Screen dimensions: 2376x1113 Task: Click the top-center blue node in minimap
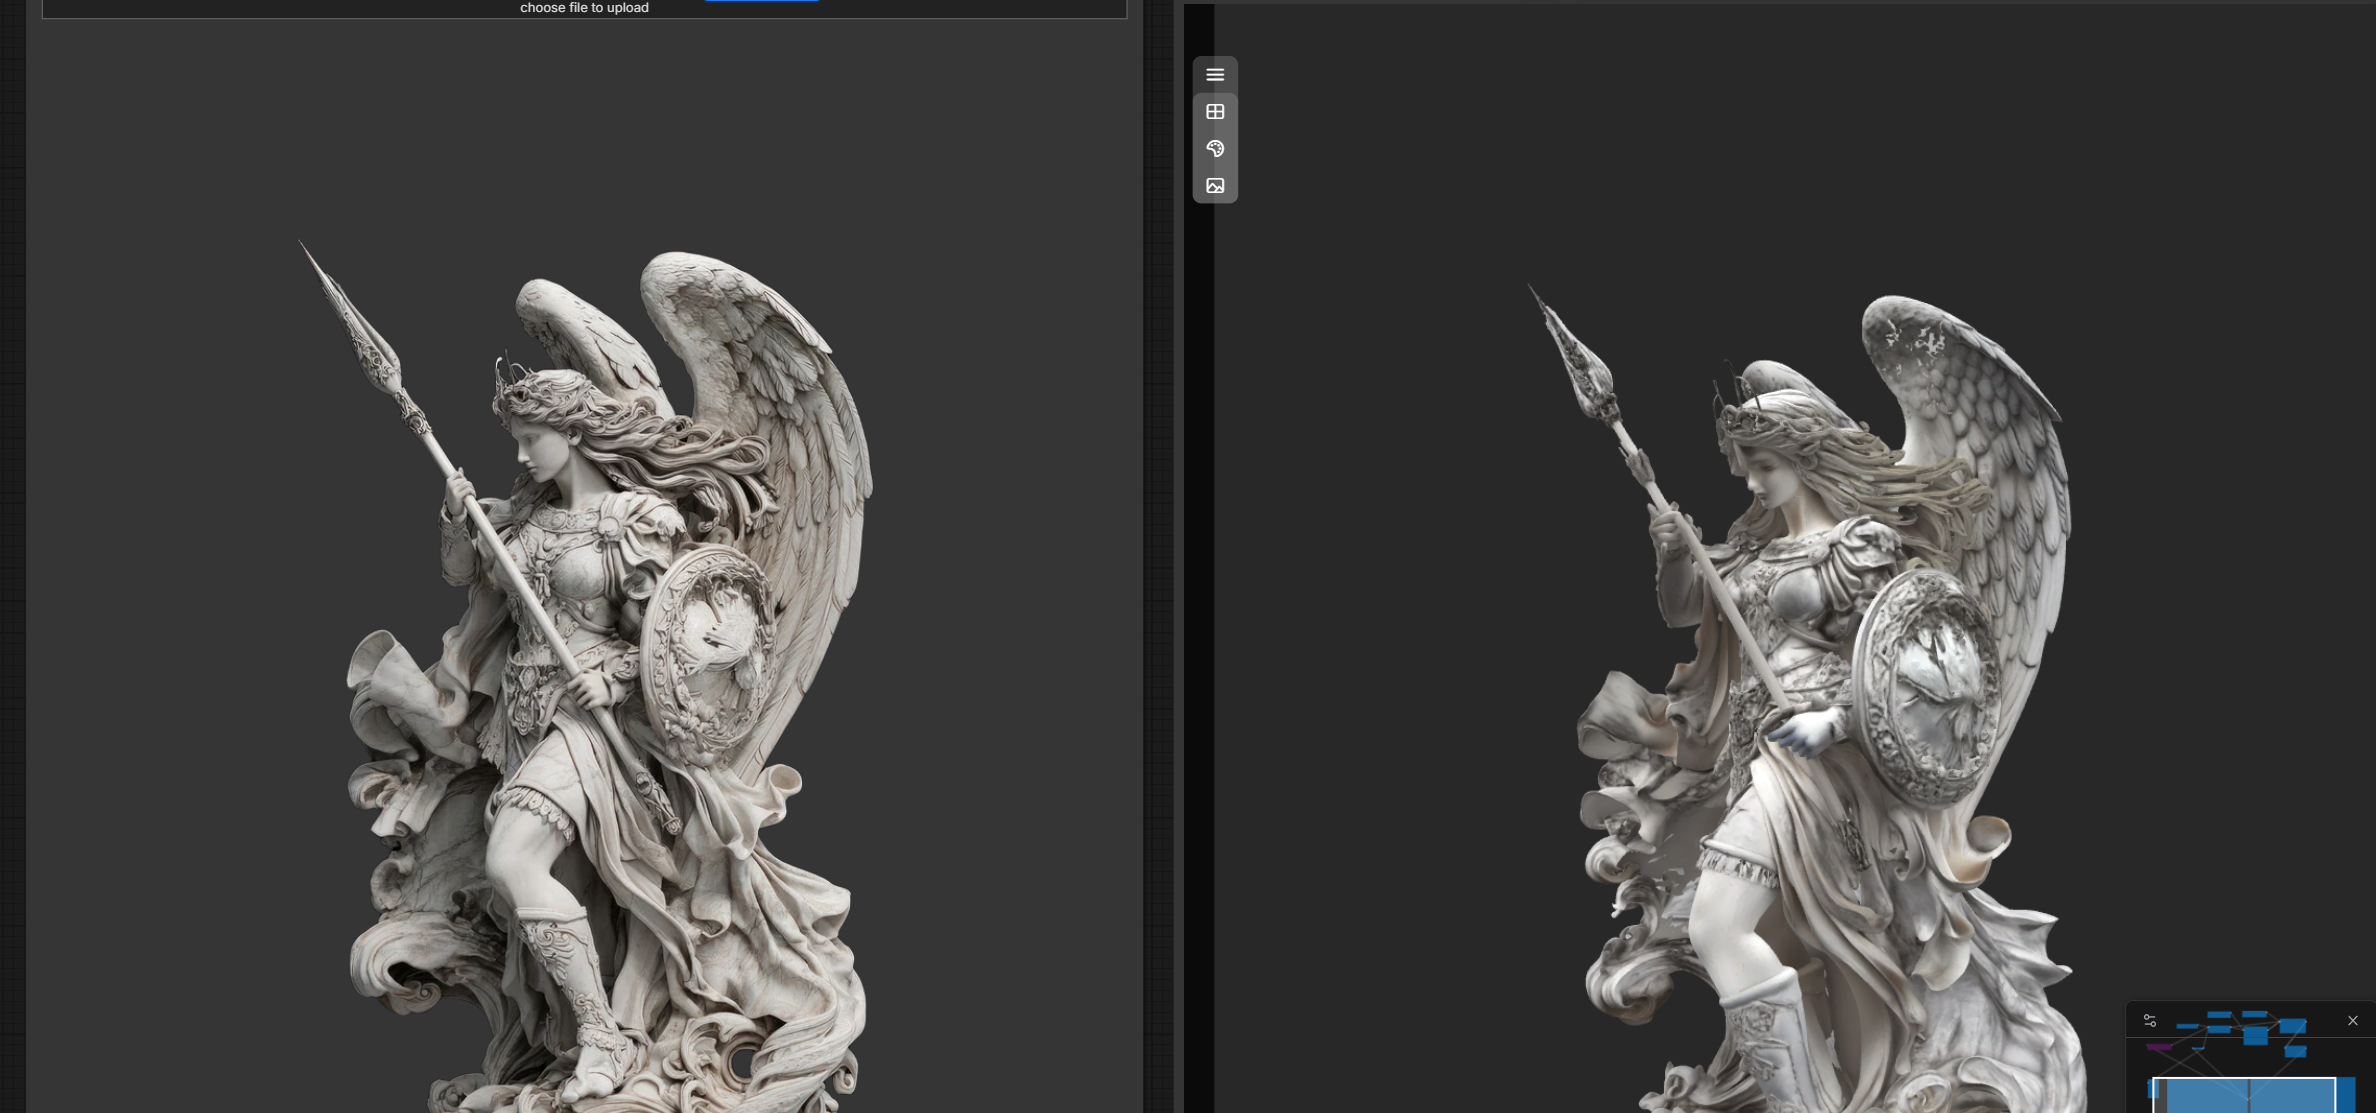(2254, 1014)
